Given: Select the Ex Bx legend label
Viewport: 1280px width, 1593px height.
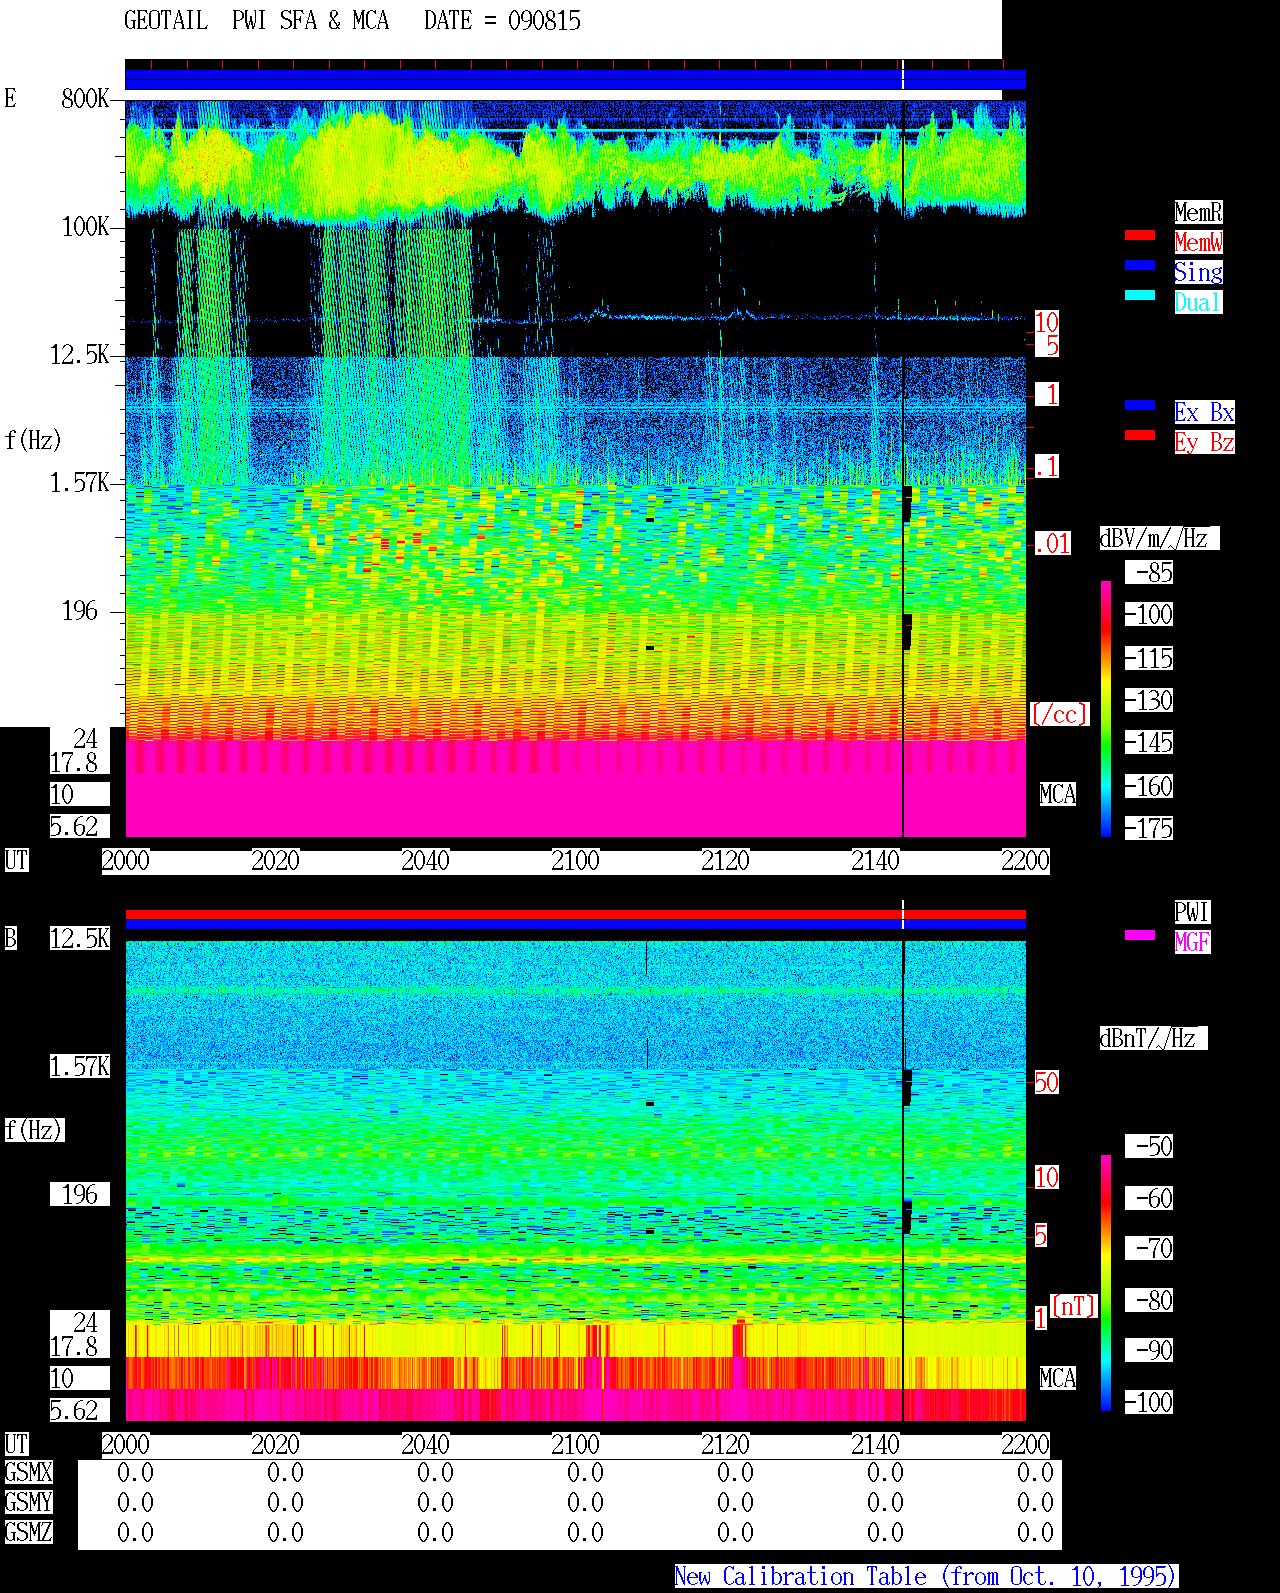Looking at the screenshot, I should tap(1204, 412).
